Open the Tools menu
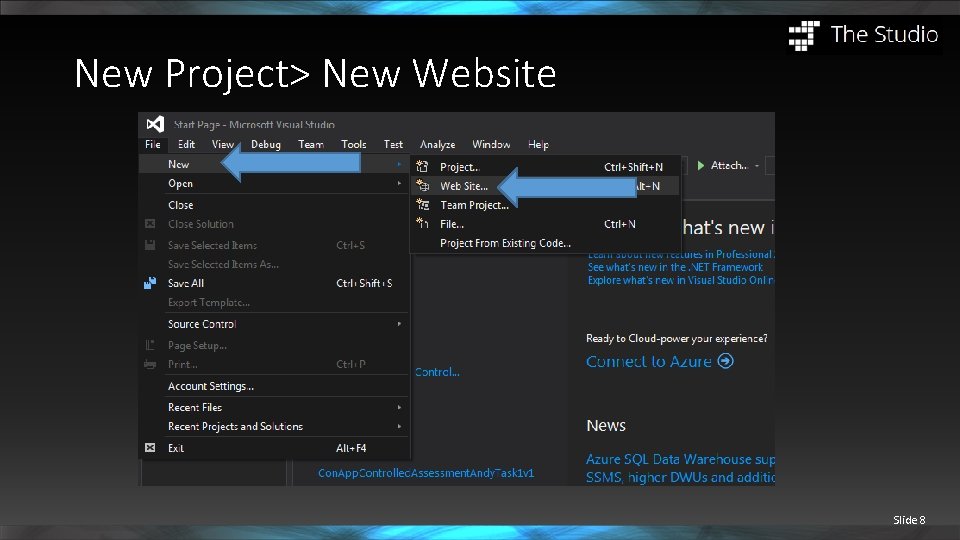 pyautogui.click(x=354, y=144)
